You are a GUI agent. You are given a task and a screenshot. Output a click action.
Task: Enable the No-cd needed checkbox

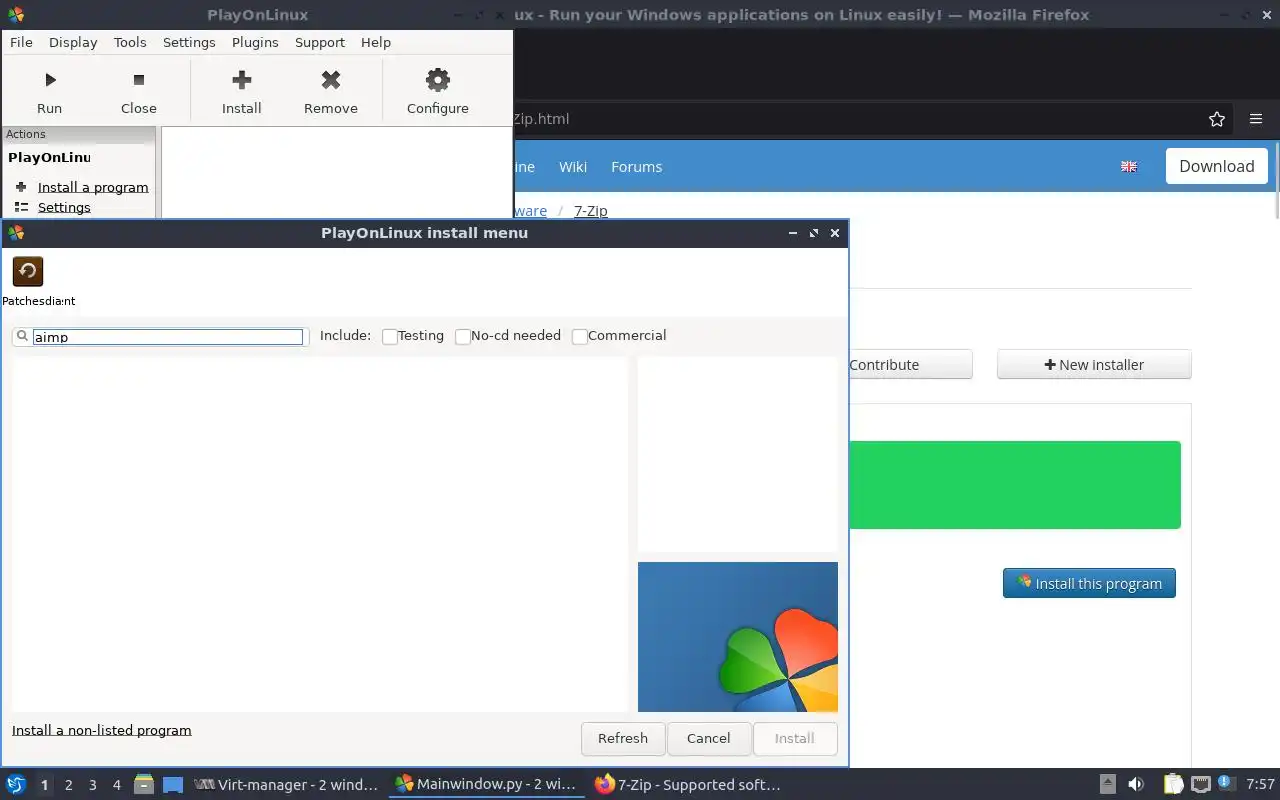click(463, 337)
